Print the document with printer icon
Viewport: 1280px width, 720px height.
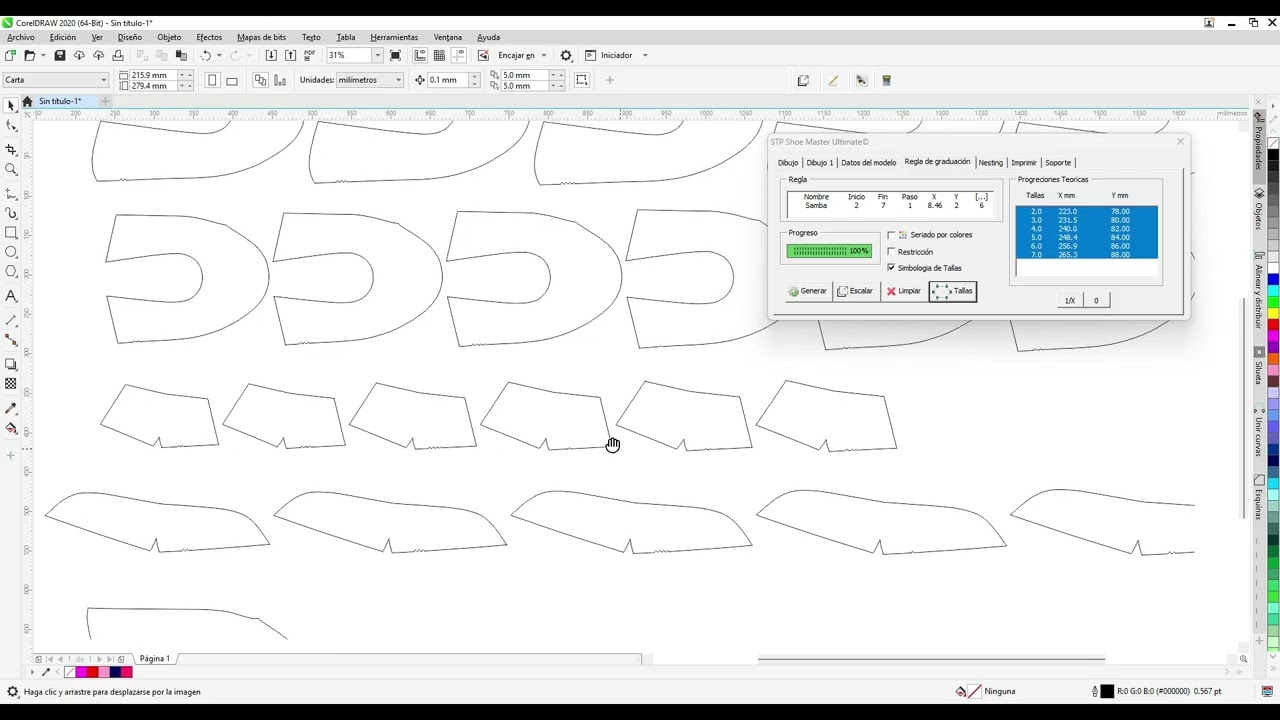[118, 55]
